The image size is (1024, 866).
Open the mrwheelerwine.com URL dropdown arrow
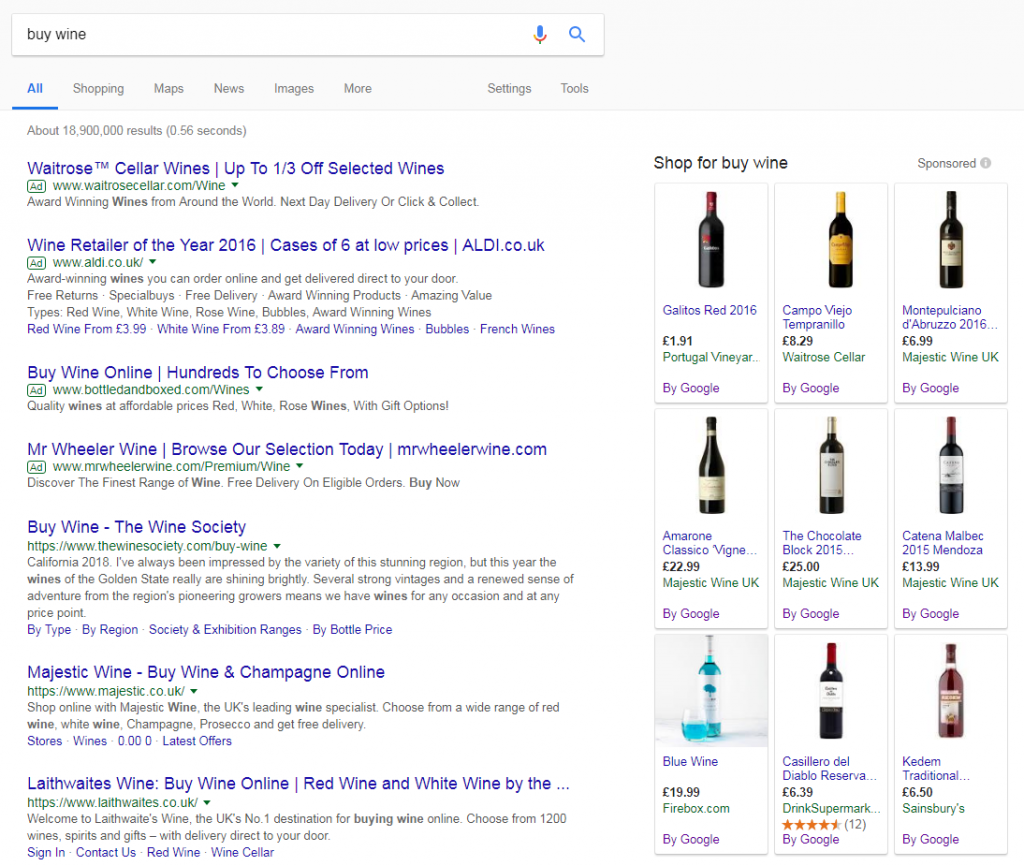(x=300, y=466)
